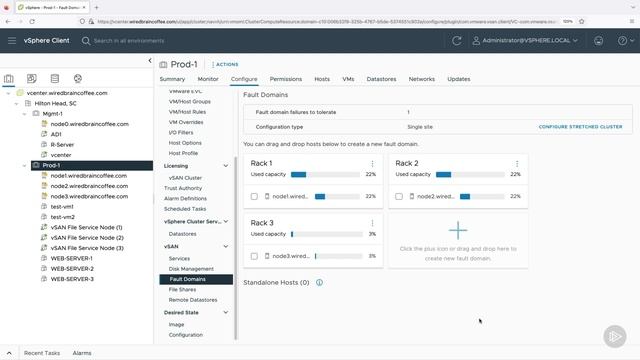Image resolution: width=640 pixels, height=360 pixels.
Task: Open Recent Tasks bottom tab
Action: tap(42, 353)
